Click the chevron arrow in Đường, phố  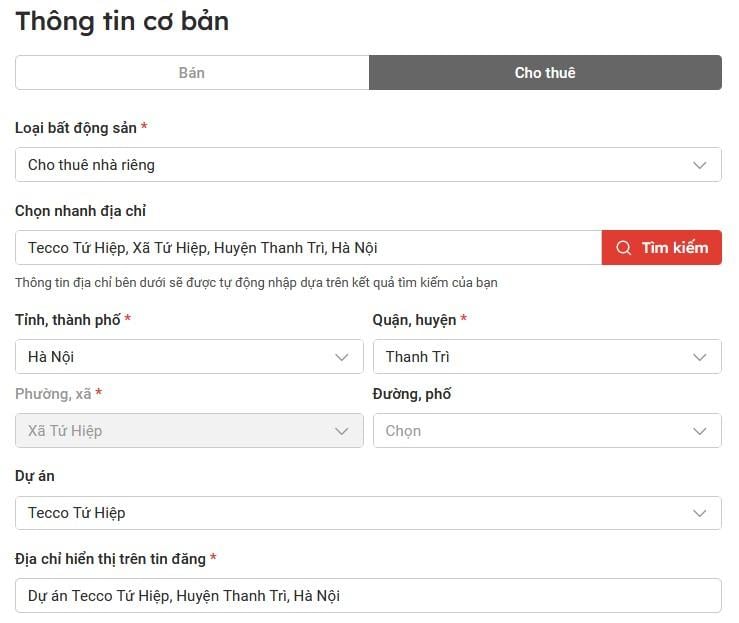pos(700,431)
